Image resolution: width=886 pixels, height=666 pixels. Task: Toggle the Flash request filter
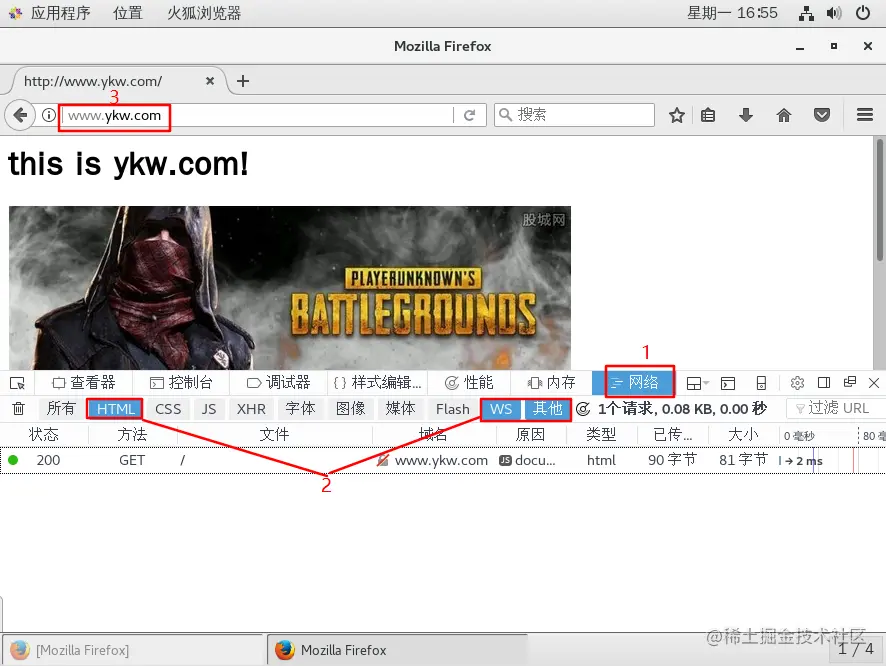click(453, 409)
